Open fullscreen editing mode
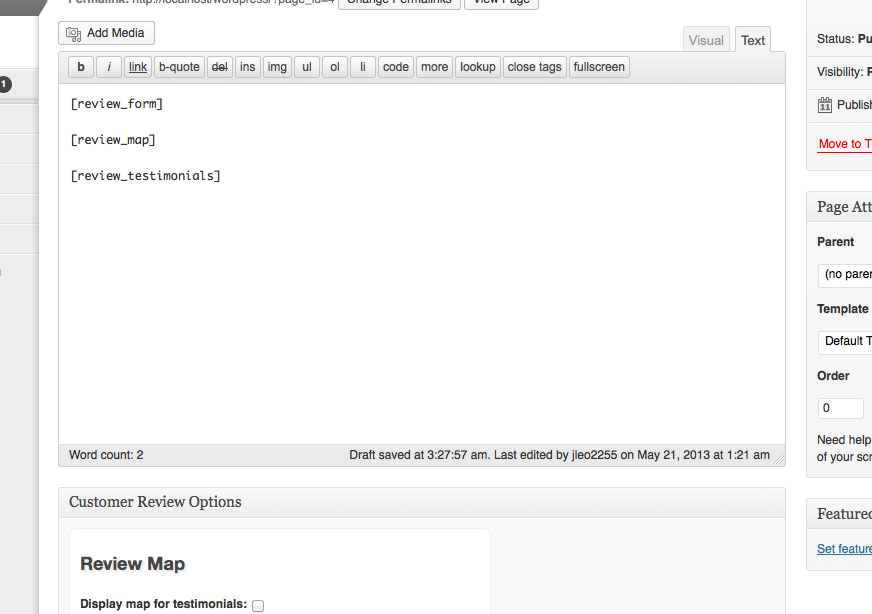The image size is (872, 614). [599, 67]
